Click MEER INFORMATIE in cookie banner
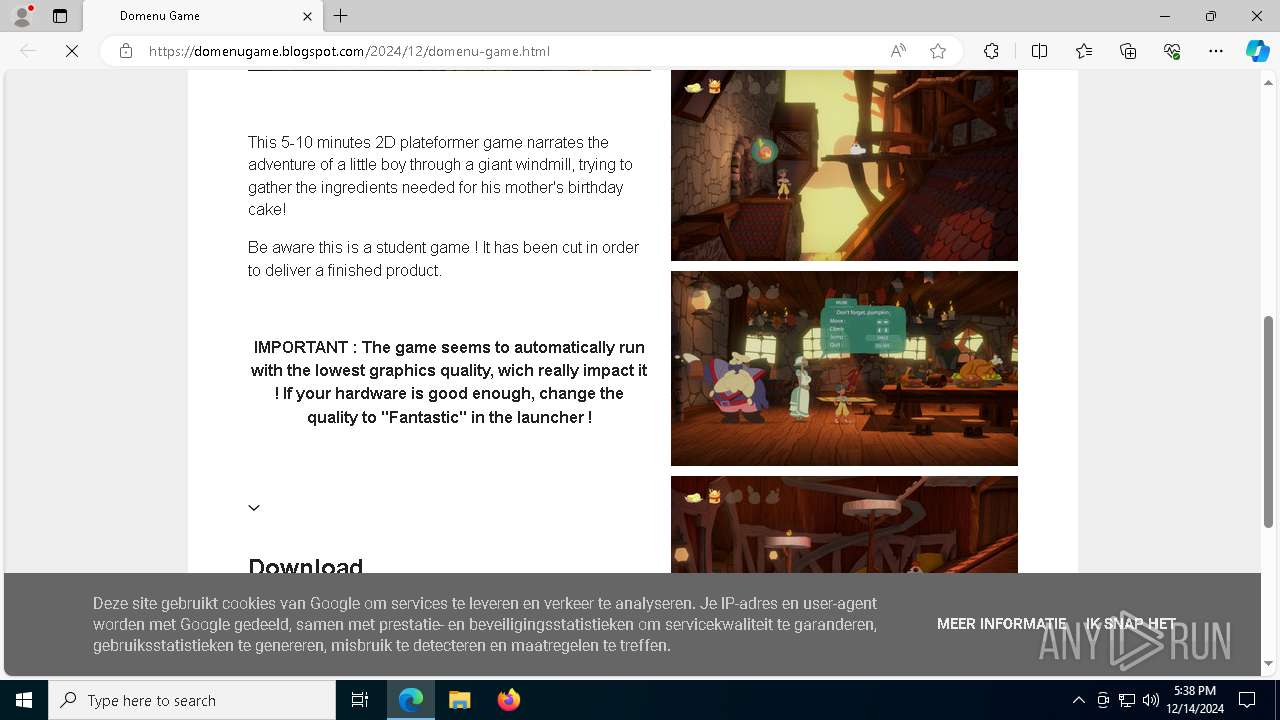Image resolution: width=1280 pixels, height=720 pixels. click(1002, 624)
